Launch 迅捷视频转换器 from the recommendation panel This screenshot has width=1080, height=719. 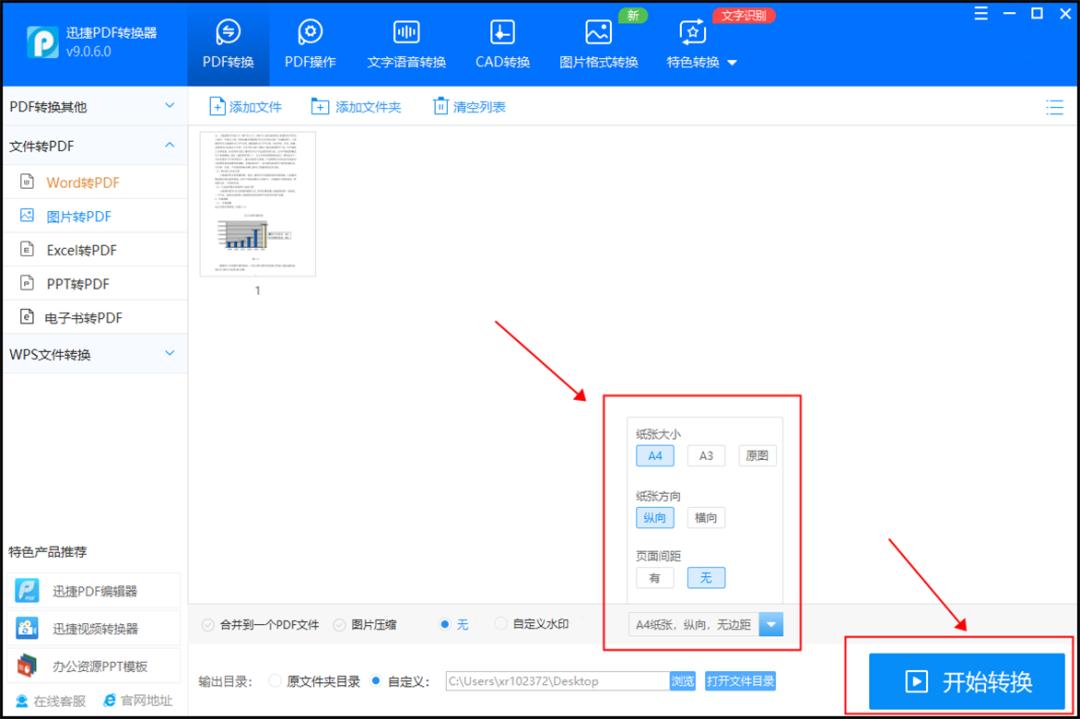pos(95,630)
